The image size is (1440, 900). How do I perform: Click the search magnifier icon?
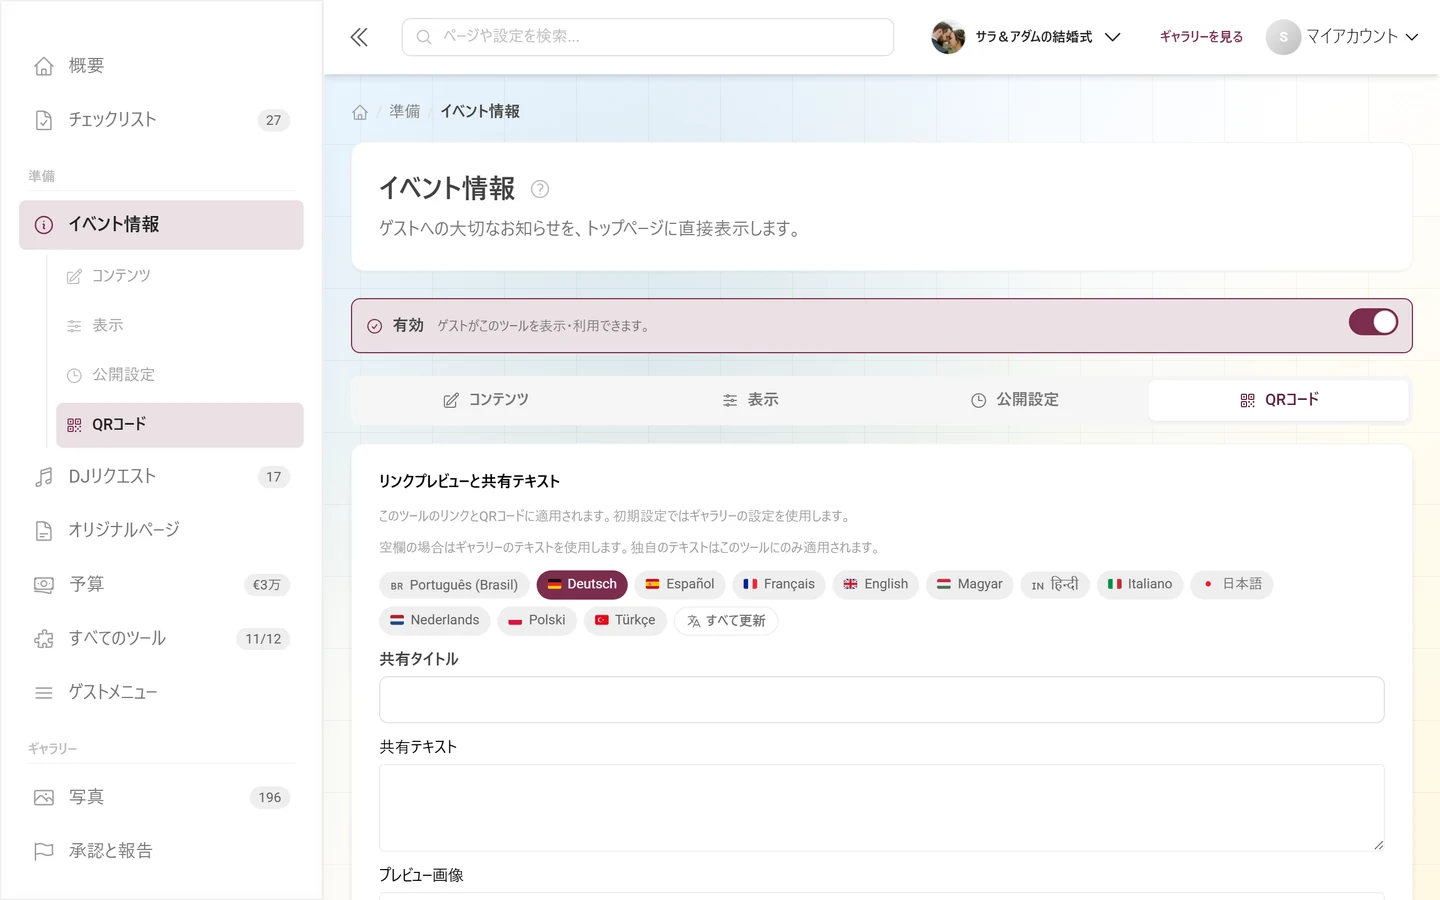click(x=424, y=37)
